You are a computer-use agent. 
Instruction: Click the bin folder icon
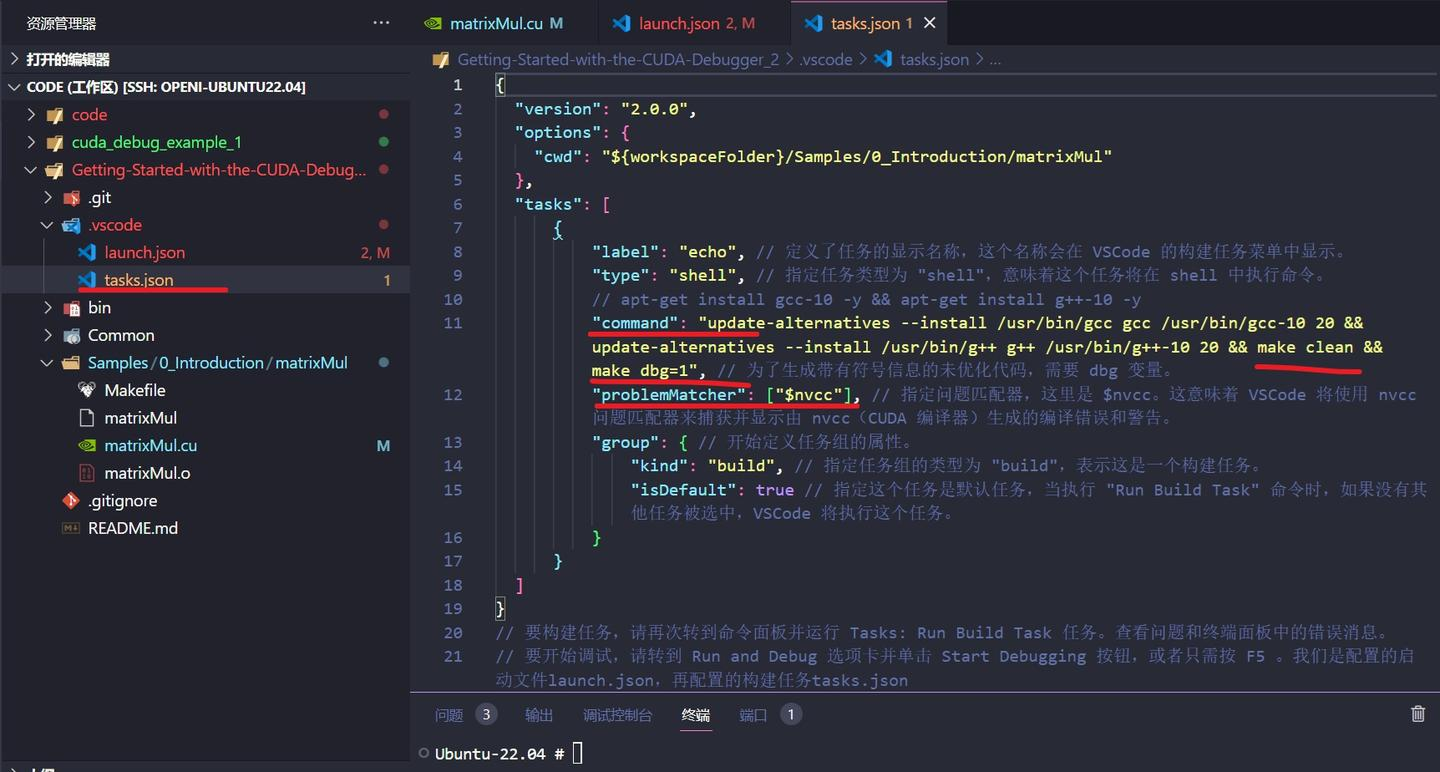pyautogui.click(x=71, y=308)
